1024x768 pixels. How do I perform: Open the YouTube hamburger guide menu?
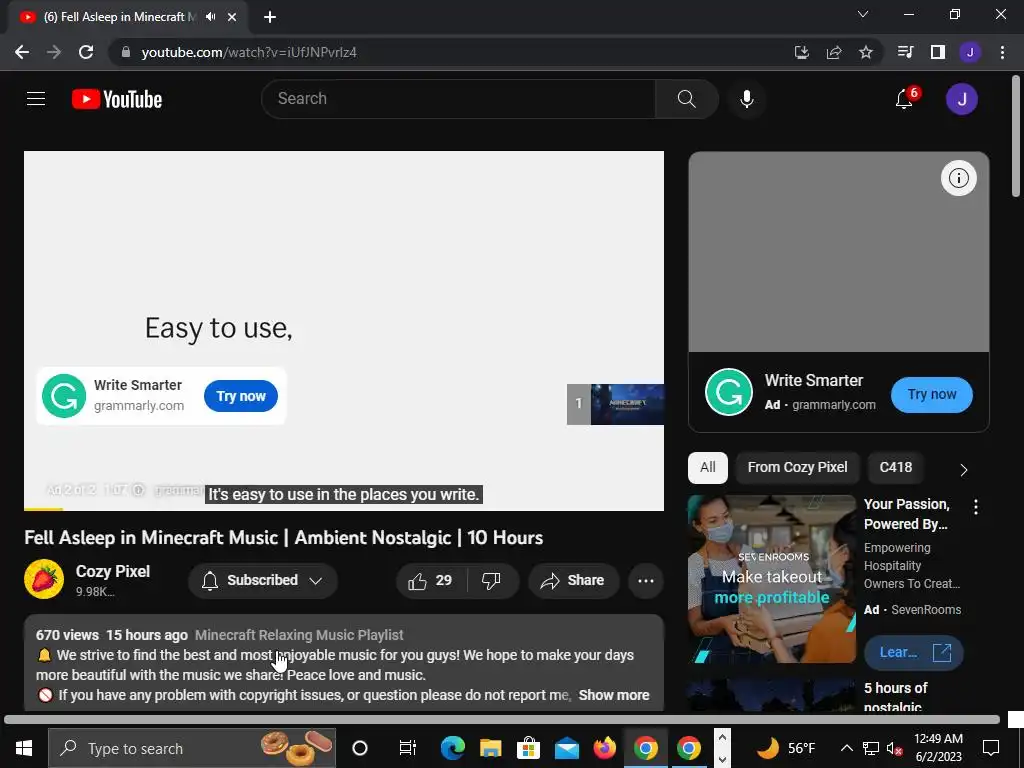[36, 99]
